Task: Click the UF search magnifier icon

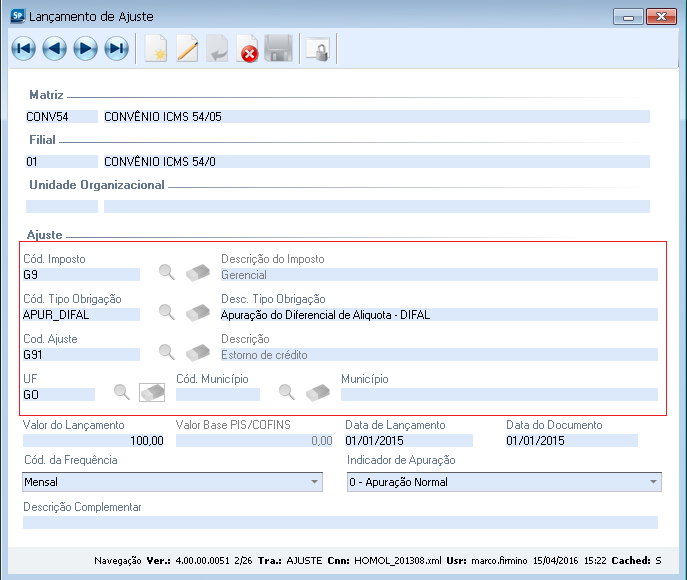Action: point(121,393)
